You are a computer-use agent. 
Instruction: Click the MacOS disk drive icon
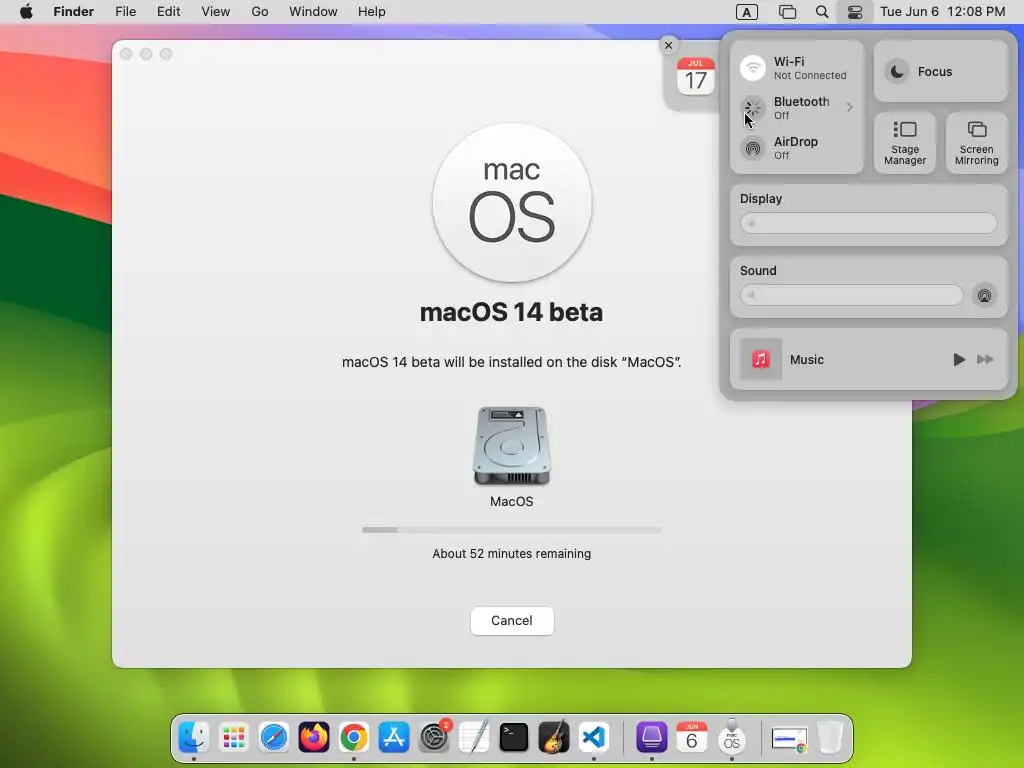tap(511, 446)
